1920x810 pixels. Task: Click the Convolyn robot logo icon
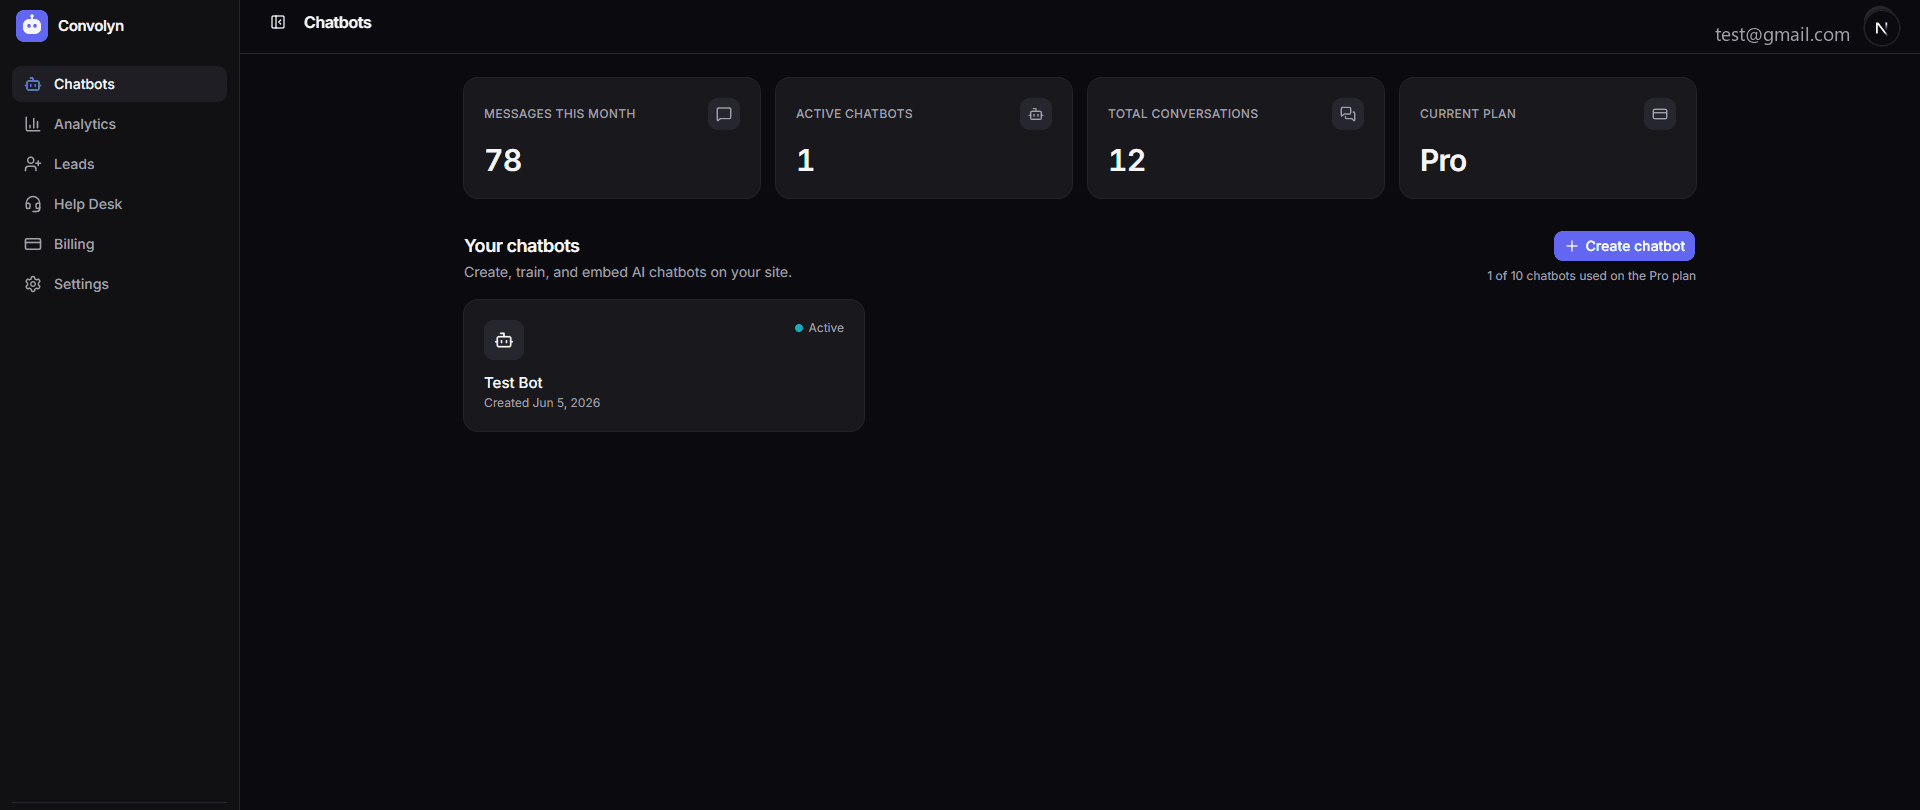(x=32, y=26)
